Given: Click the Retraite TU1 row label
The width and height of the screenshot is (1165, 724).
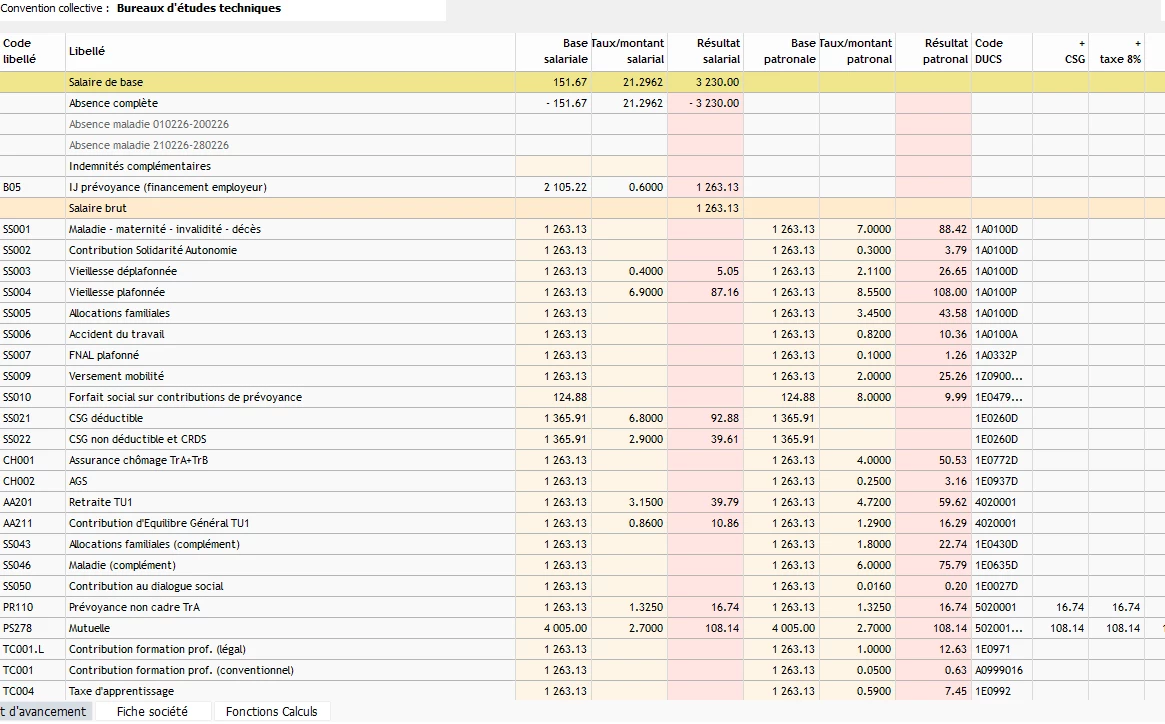Looking at the screenshot, I should [x=100, y=502].
